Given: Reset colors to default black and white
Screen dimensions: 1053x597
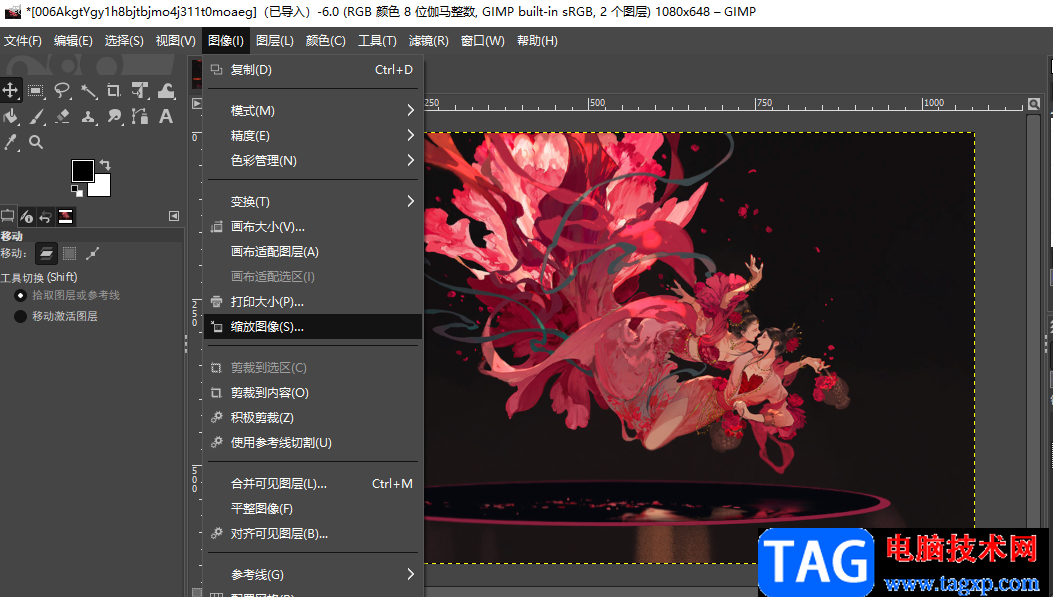Looking at the screenshot, I should (77, 191).
